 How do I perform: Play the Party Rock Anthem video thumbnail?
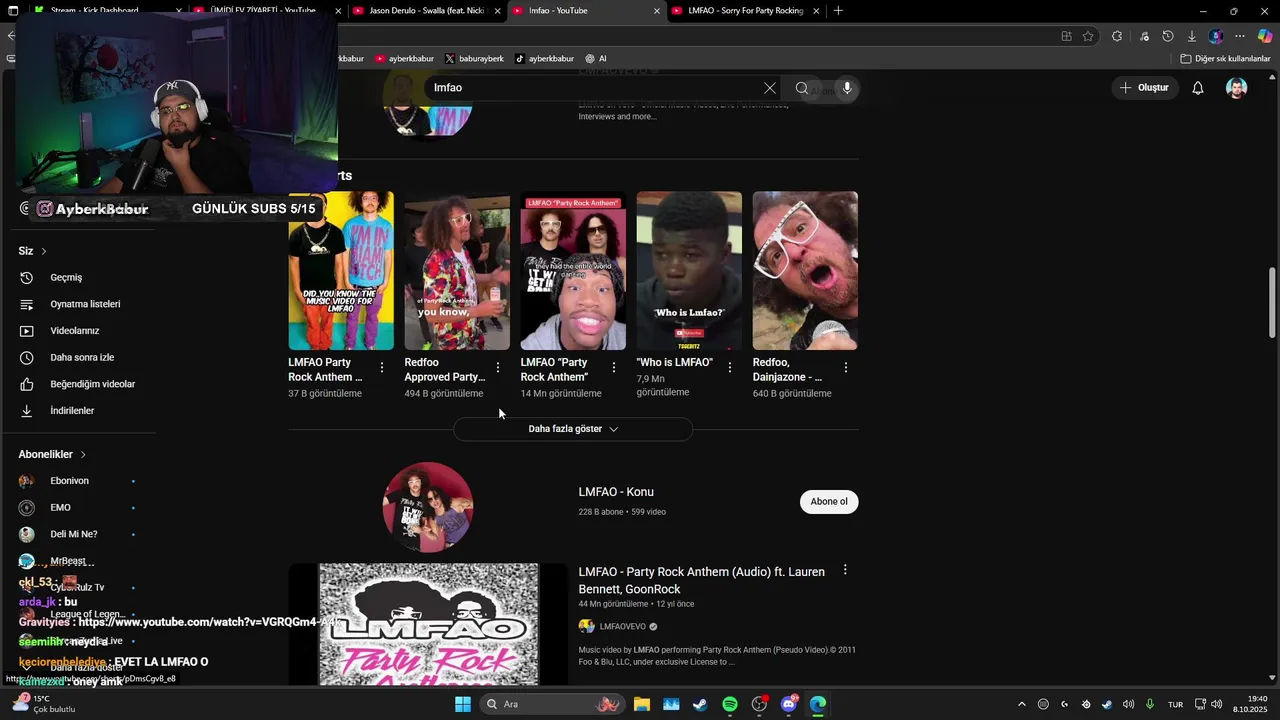point(428,624)
